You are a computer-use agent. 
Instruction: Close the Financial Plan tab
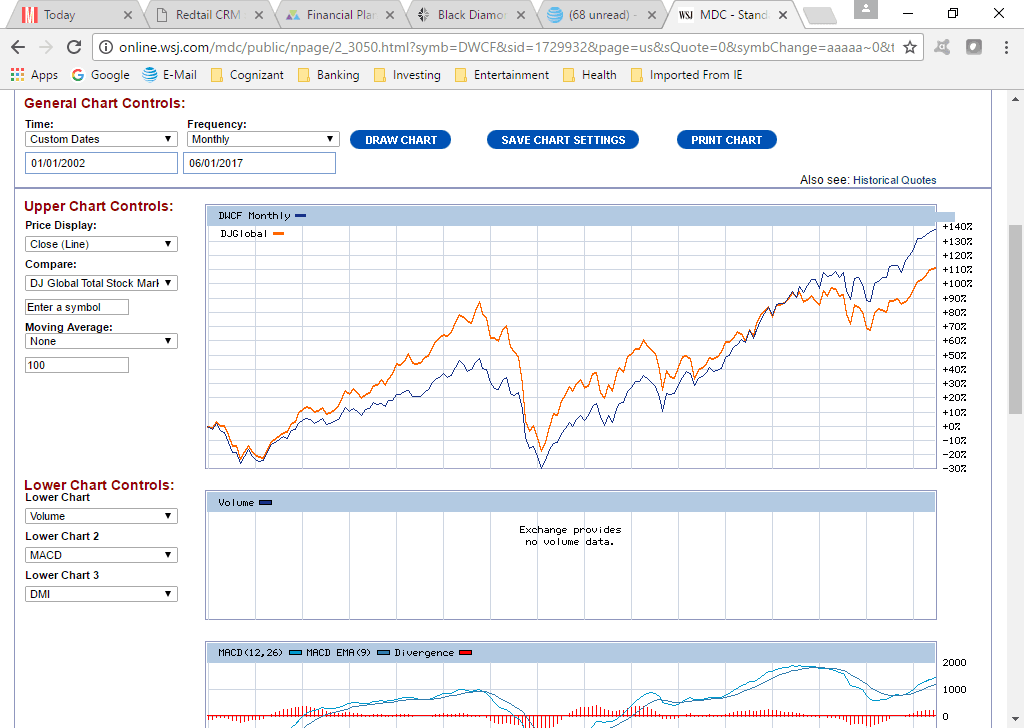(390, 15)
